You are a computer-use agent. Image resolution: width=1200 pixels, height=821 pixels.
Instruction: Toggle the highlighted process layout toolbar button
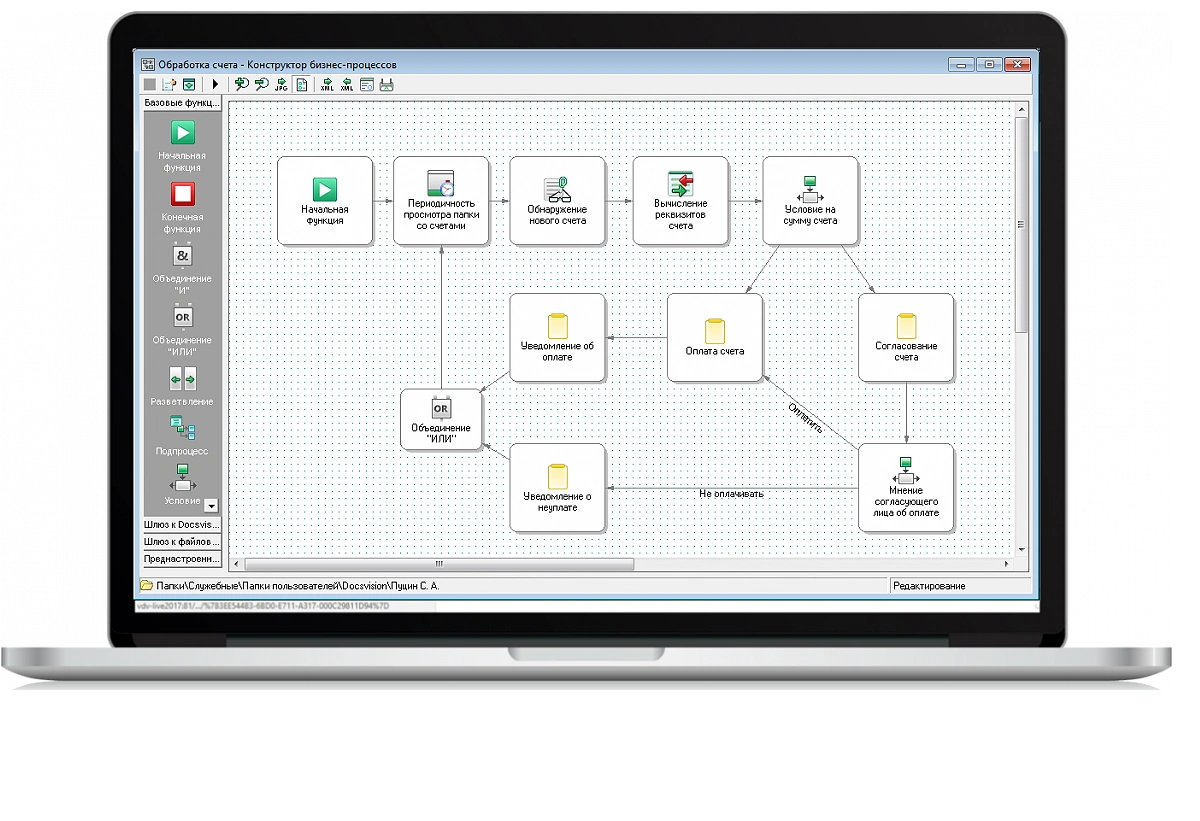(301, 85)
